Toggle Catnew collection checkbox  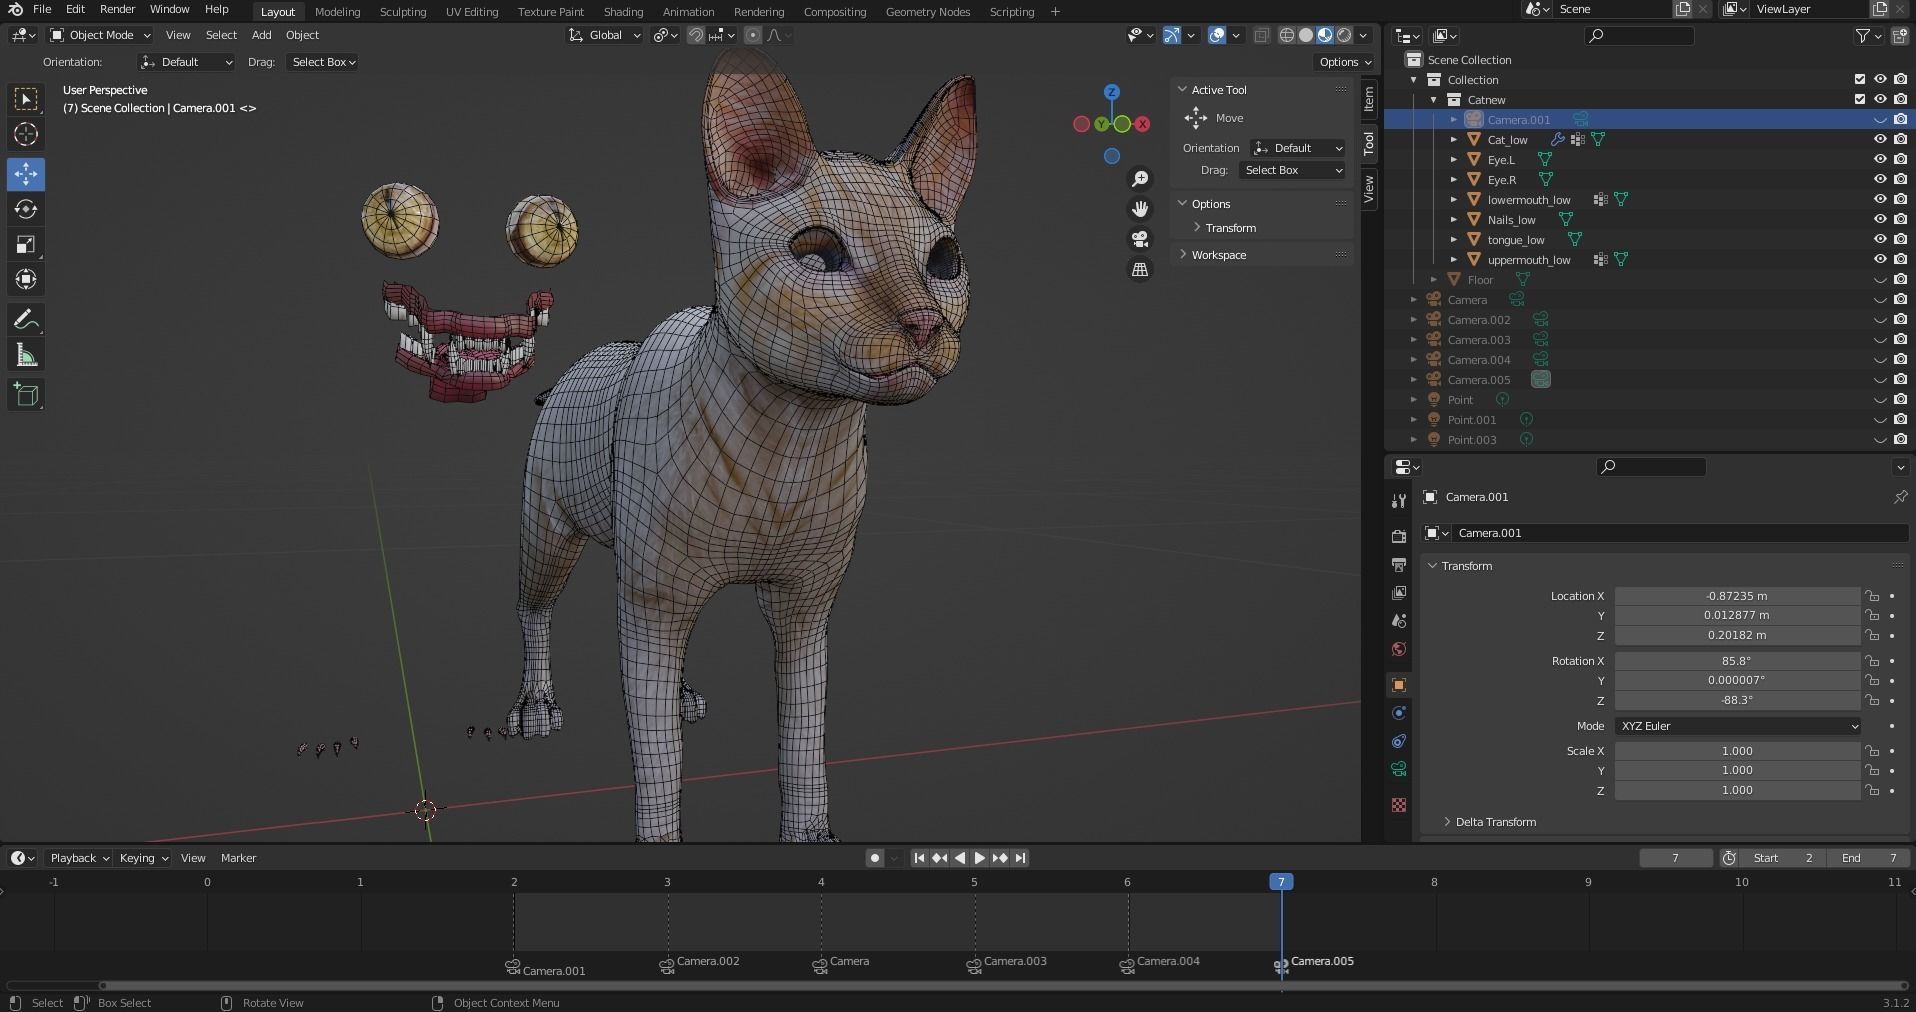click(x=1860, y=99)
